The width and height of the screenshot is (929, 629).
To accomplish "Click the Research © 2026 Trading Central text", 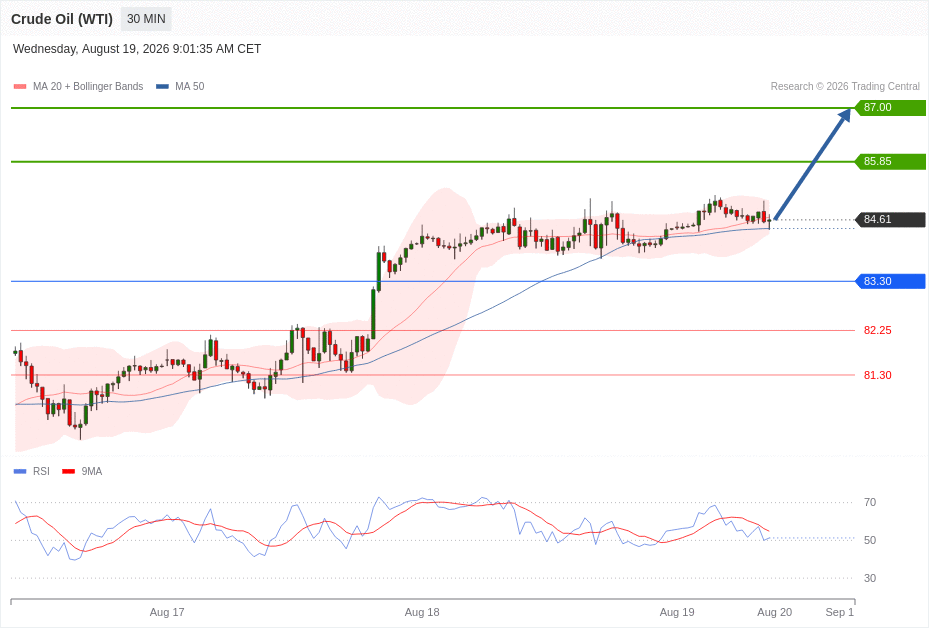I will (845, 86).
